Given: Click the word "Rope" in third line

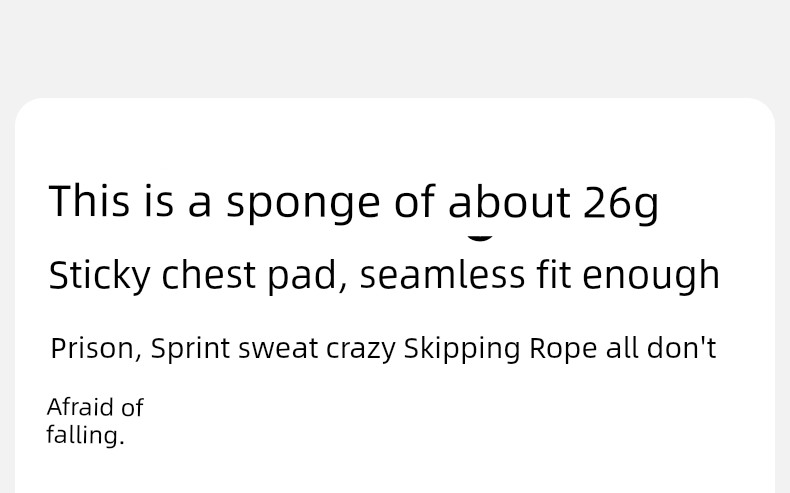Looking at the screenshot, I should point(563,349).
